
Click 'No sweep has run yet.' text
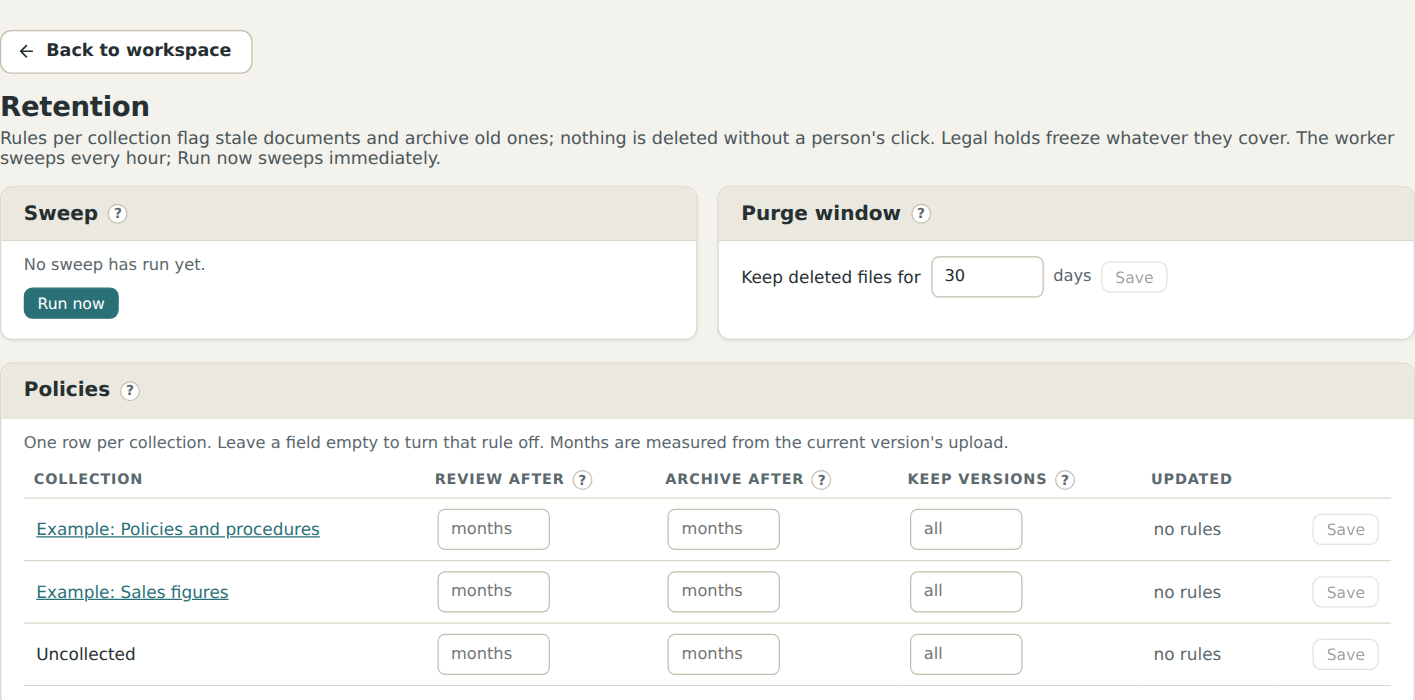point(114,265)
